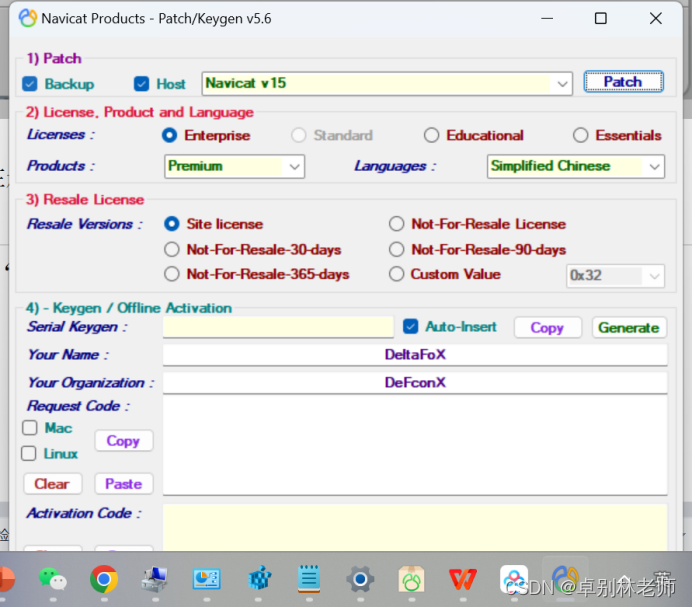Copy the serial keygen value

pos(547,328)
